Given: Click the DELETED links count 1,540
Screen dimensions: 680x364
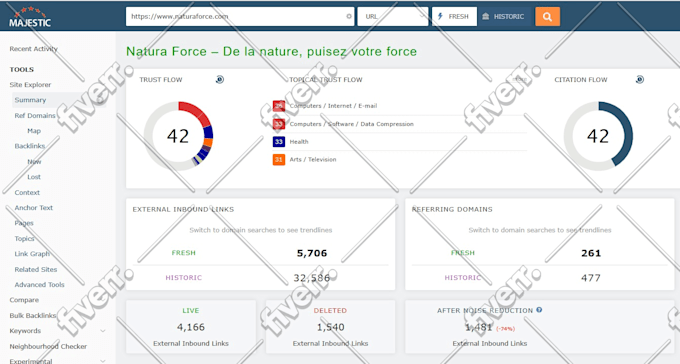Looking at the screenshot, I should click(x=330, y=327).
